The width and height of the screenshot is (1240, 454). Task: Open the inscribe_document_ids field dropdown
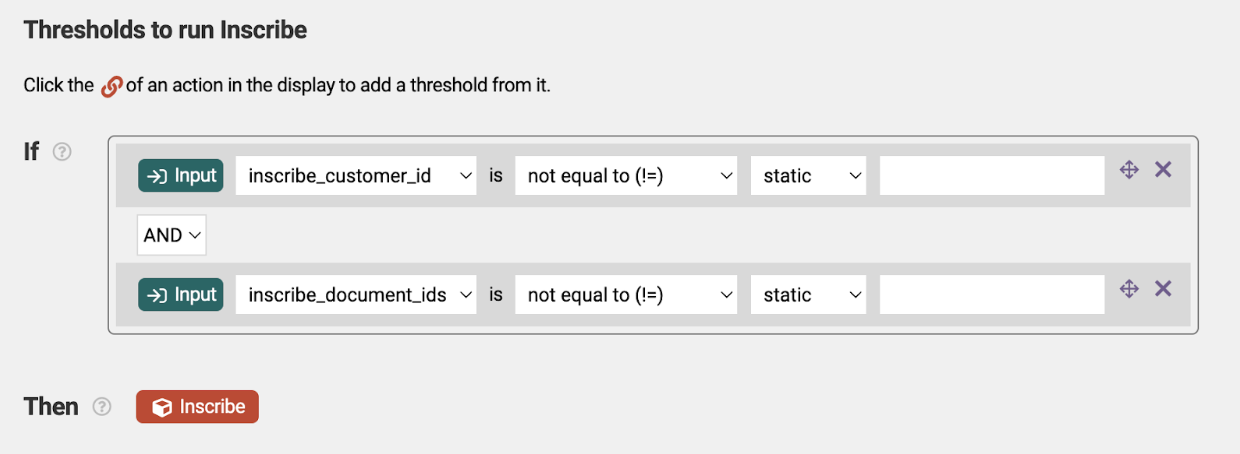pos(356,294)
